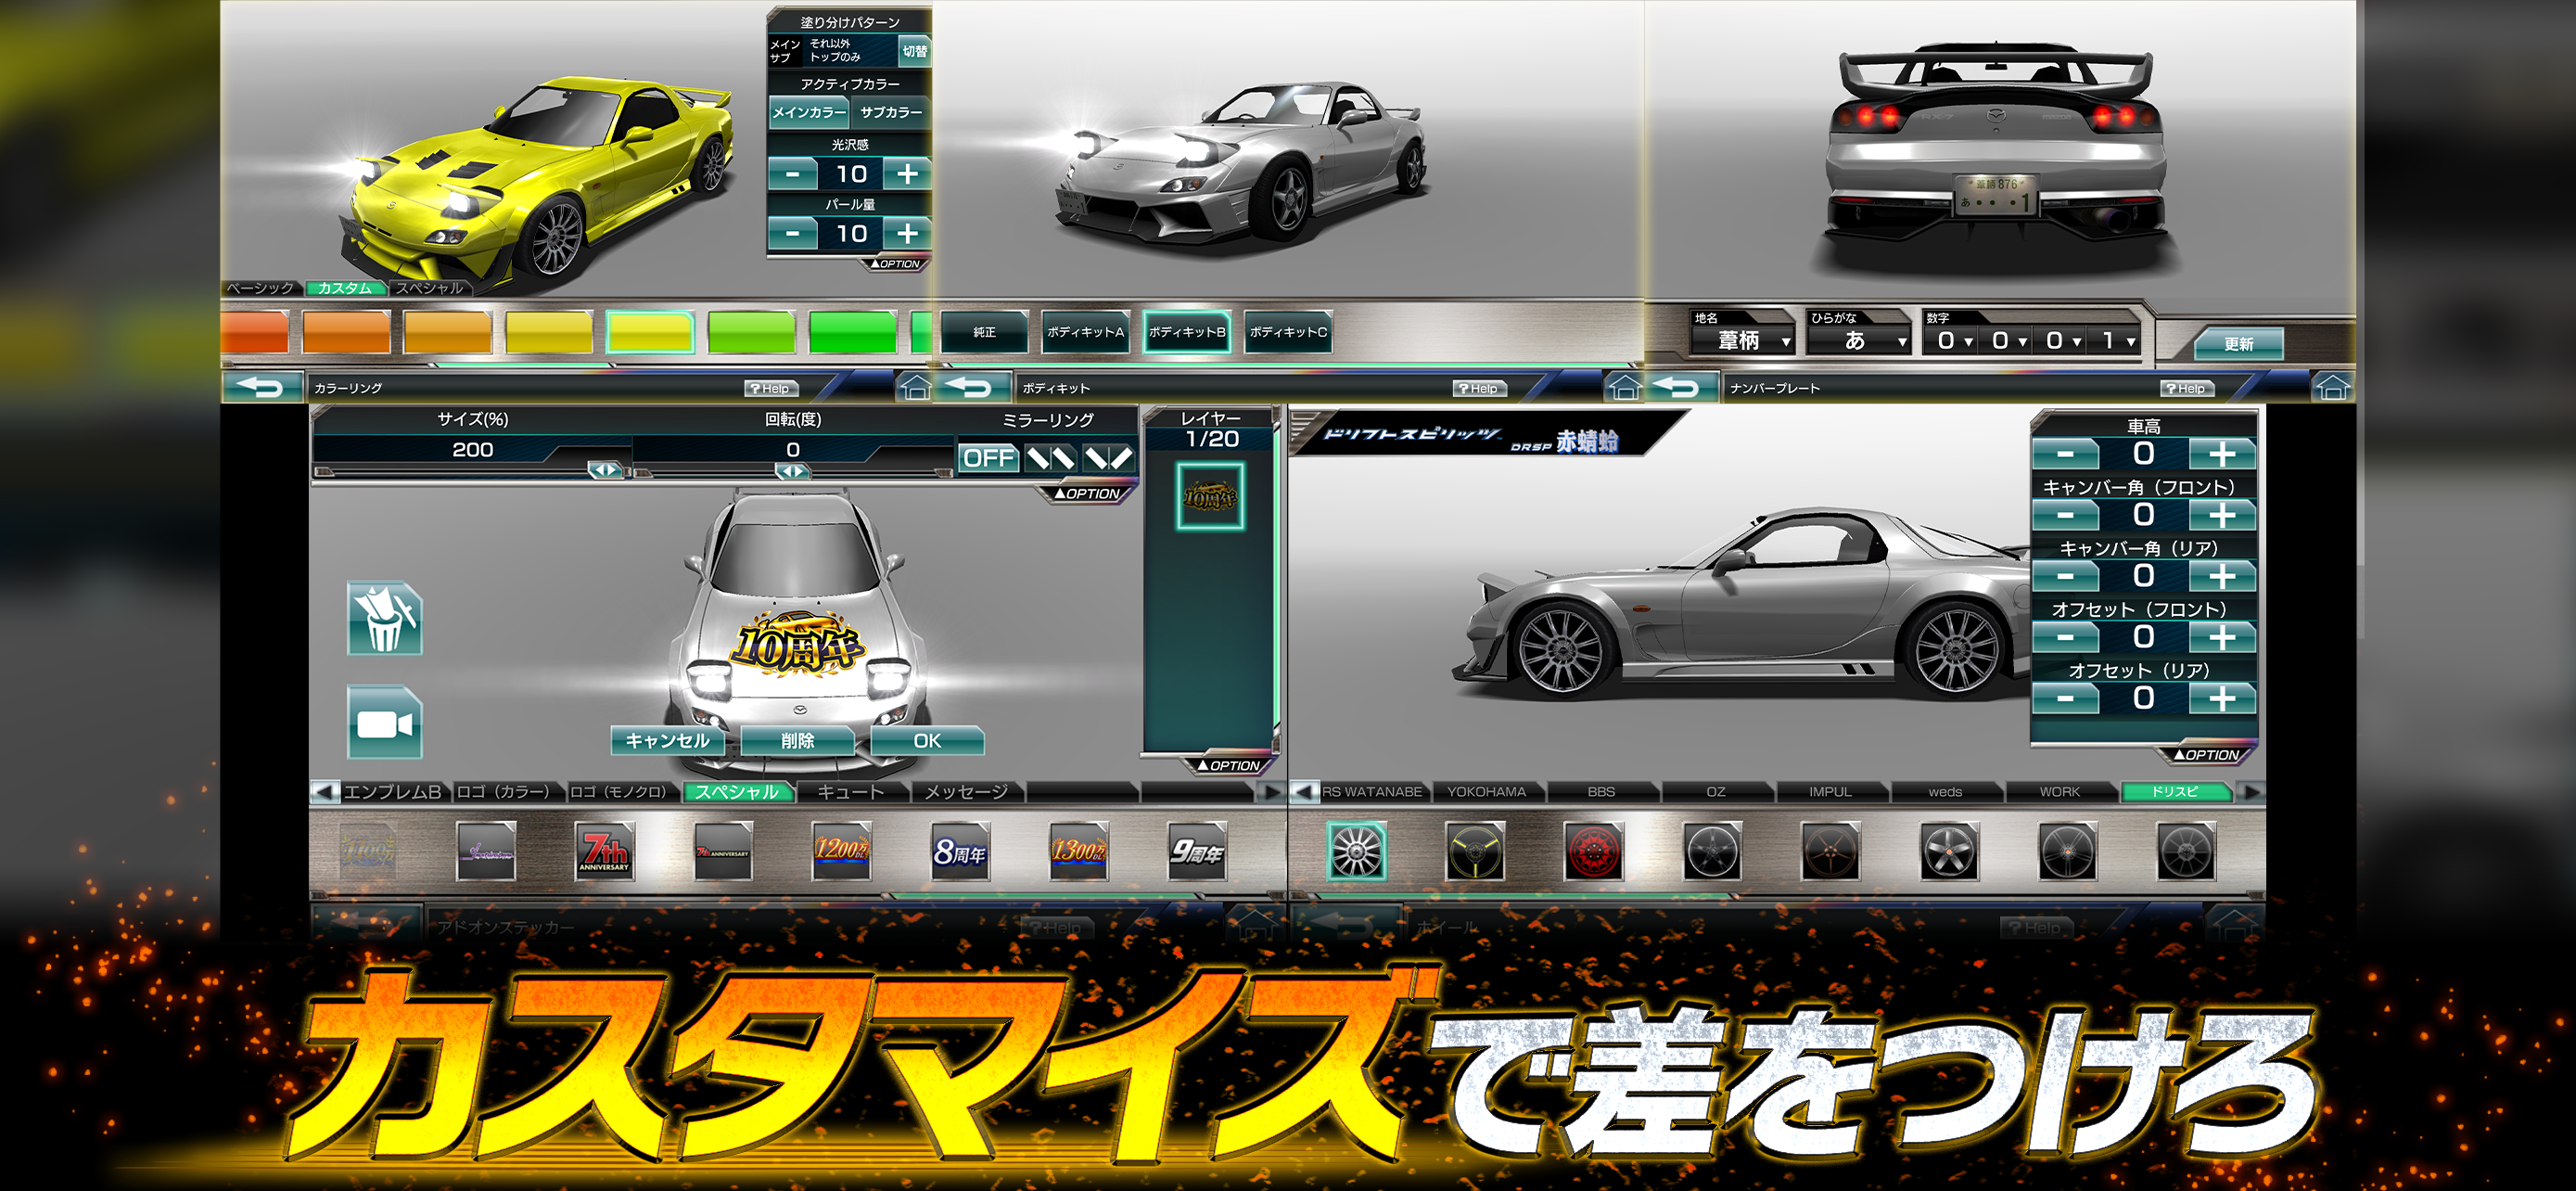Select the yellow three-spoke wheel
Viewport: 2576px width, 1191px height.
pyautogui.click(x=1475, y=851)
